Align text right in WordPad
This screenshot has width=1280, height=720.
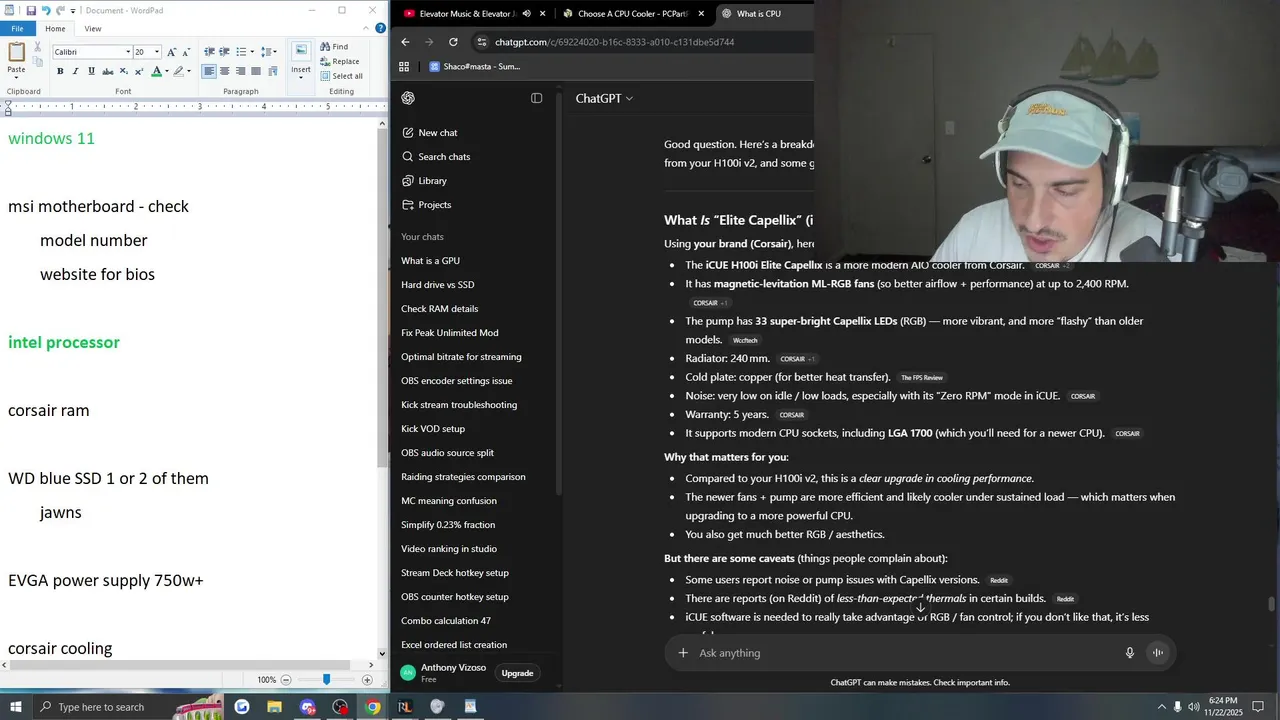click(x=241, y=71)
